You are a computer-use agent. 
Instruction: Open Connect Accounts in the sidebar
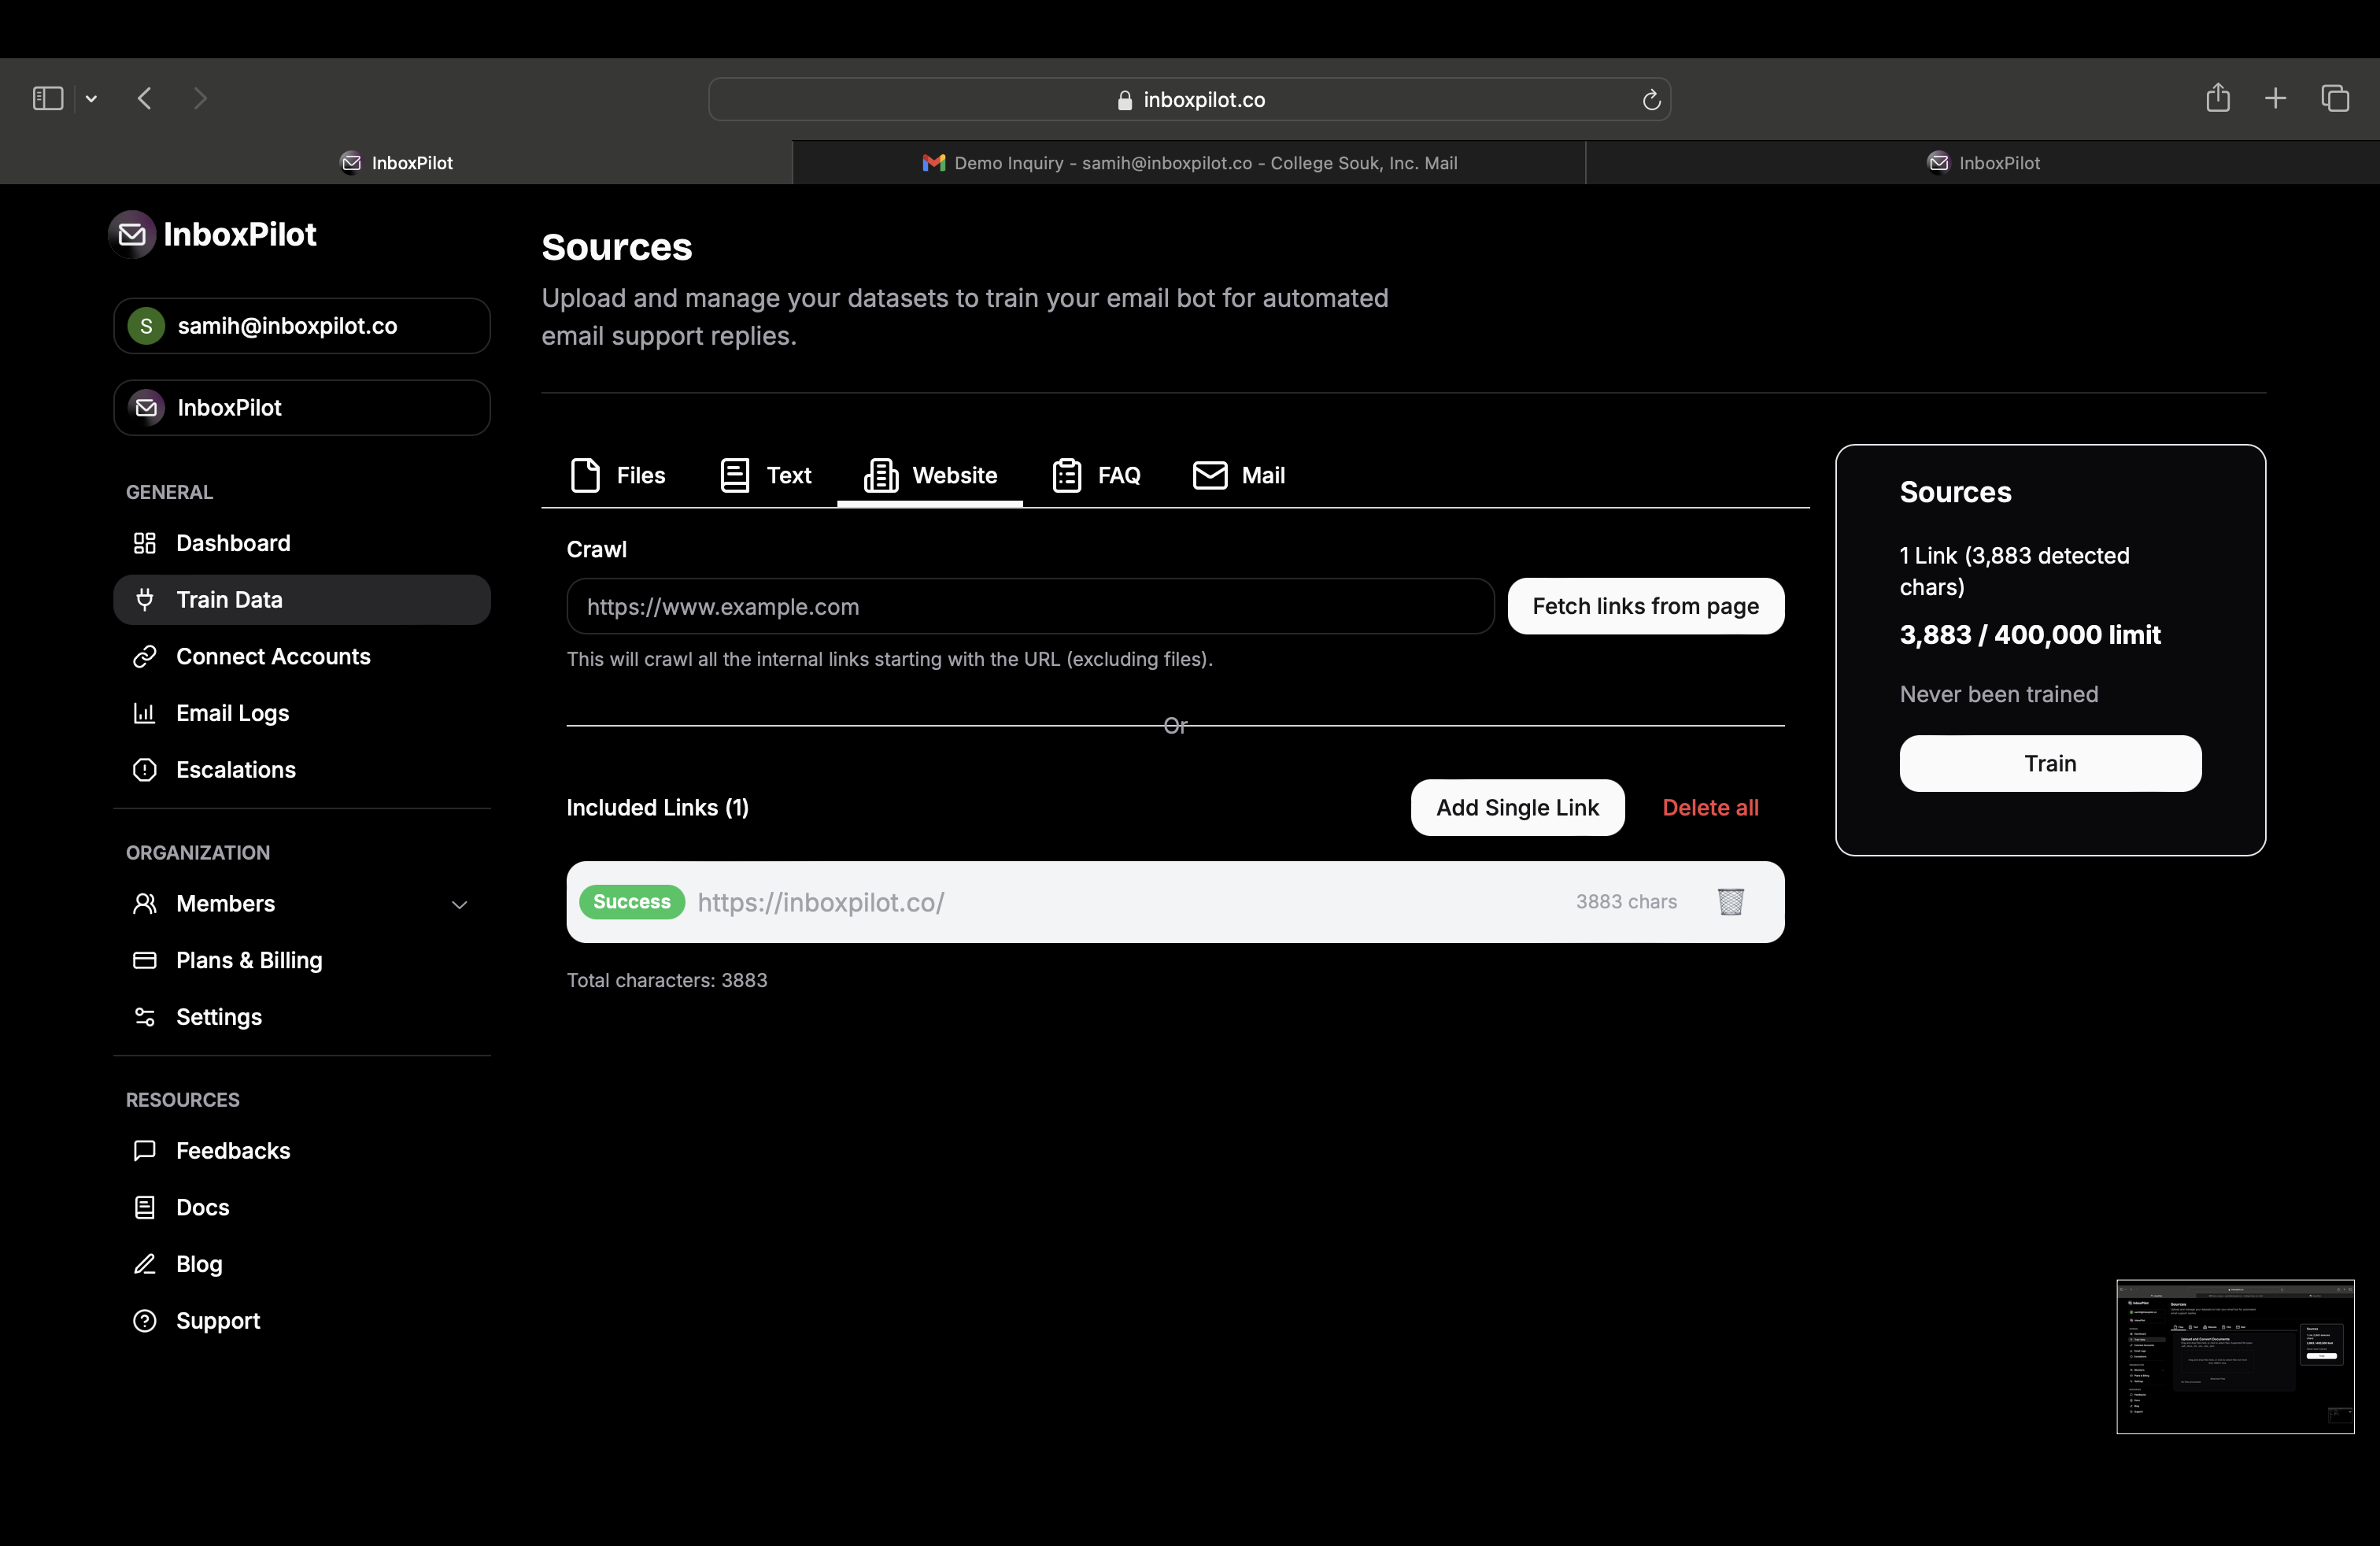[x=273, y=657]
